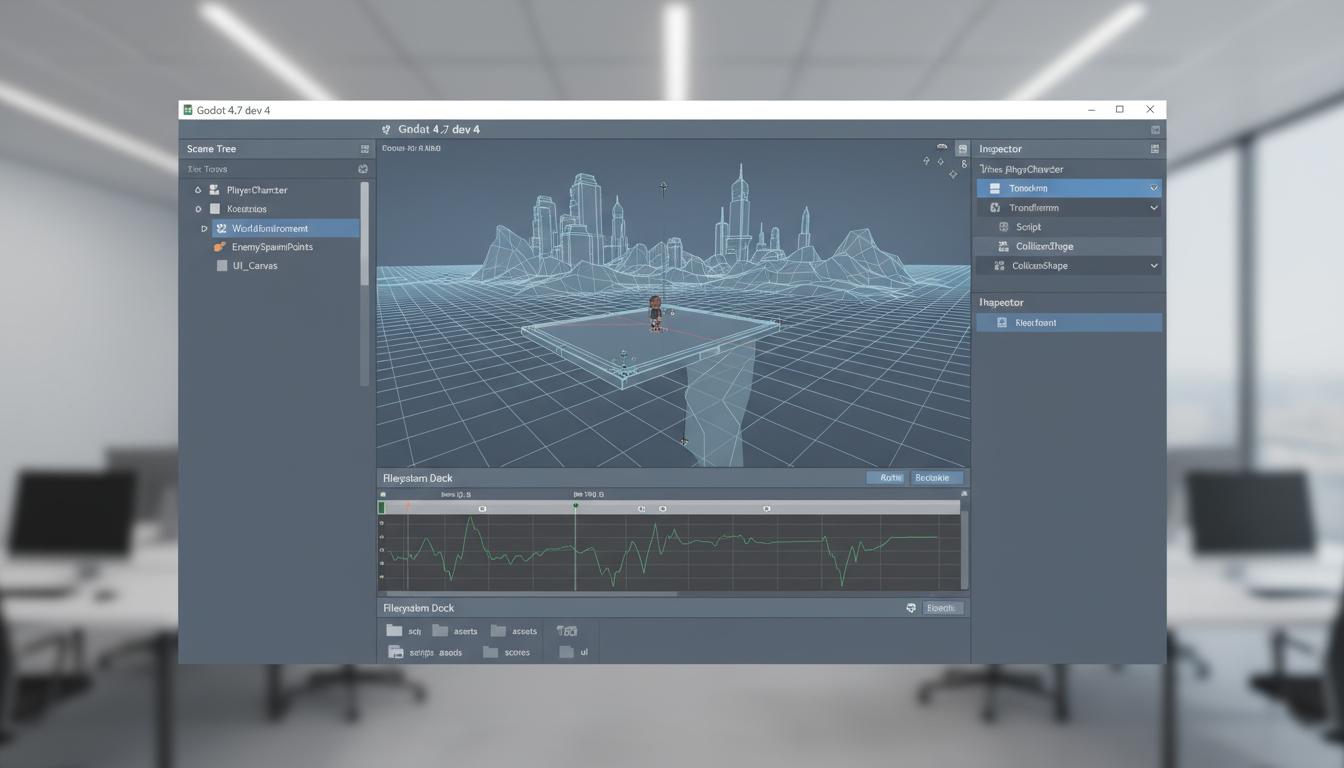The image size is (1344, 768).
Task: Collapse the highlighted Transform dropdown in Inspector
Action: [x=1154, y=188]
